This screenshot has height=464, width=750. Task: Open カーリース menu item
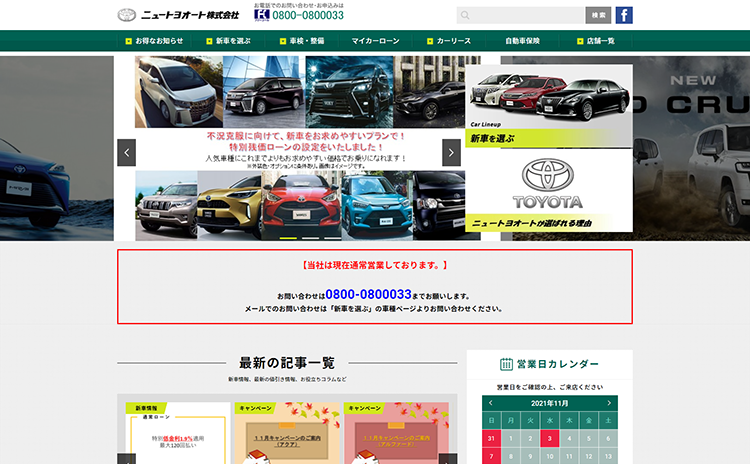449,41
